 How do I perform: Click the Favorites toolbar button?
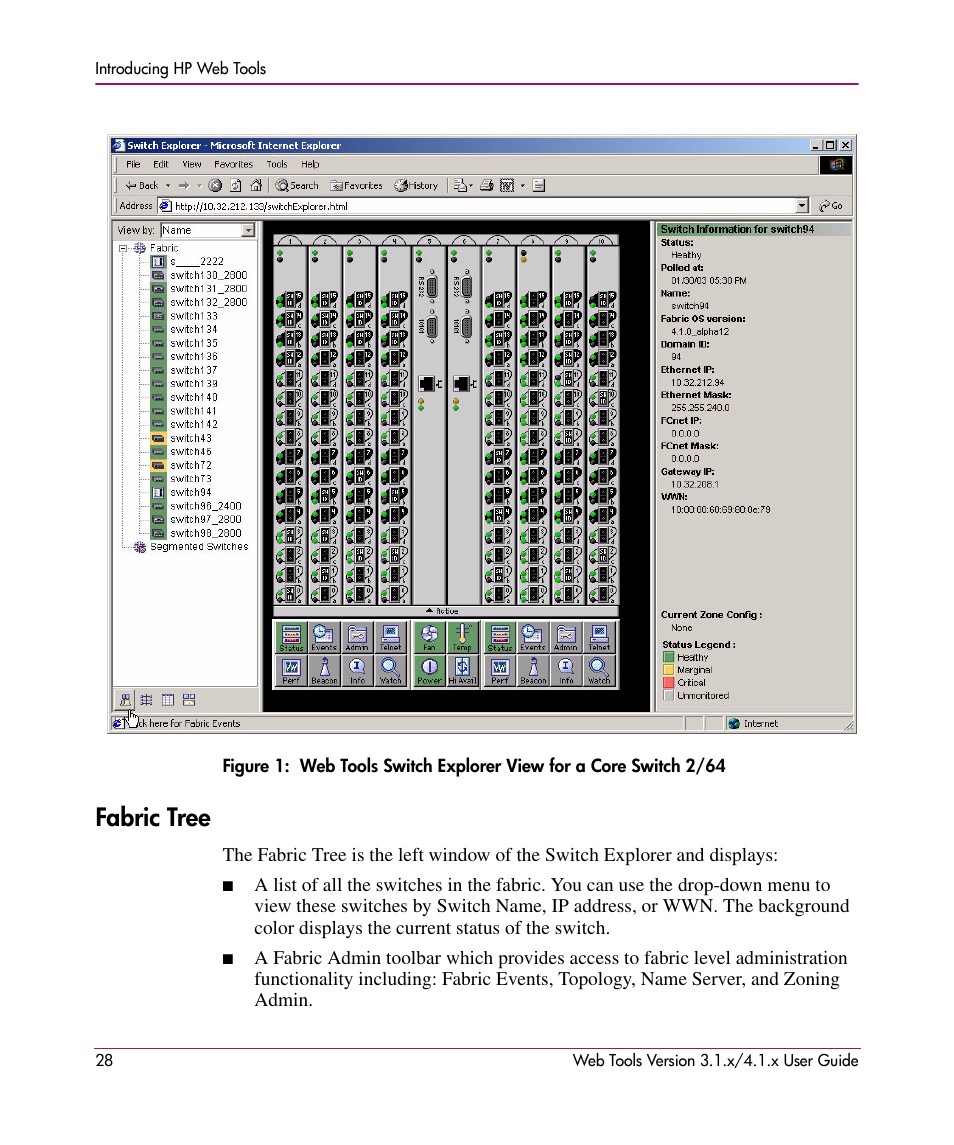pos(356,185)
